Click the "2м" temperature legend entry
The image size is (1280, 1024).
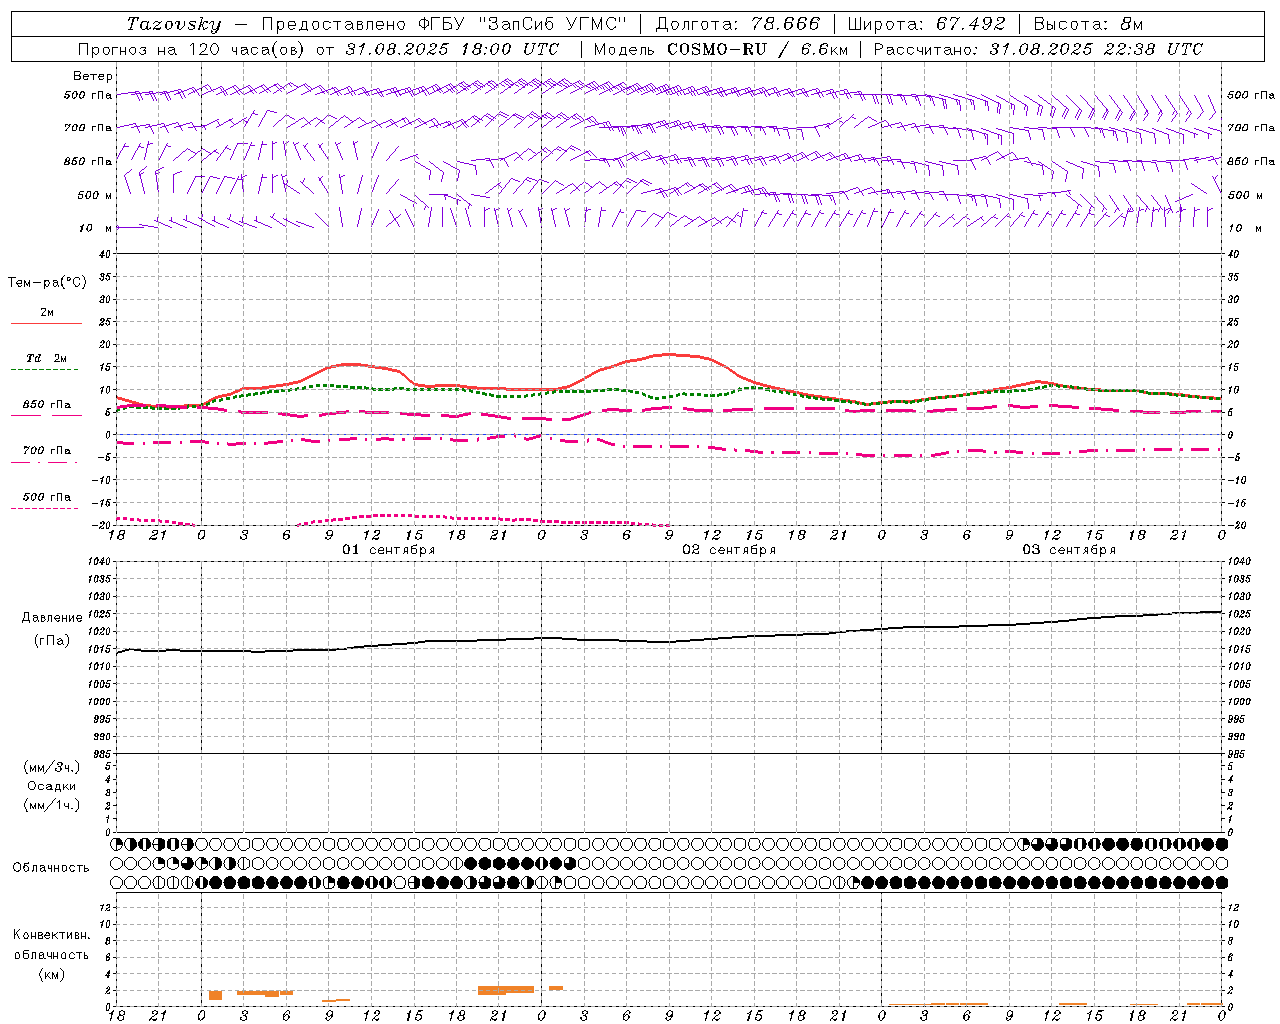pyautogui.click(x=47, y=313)
